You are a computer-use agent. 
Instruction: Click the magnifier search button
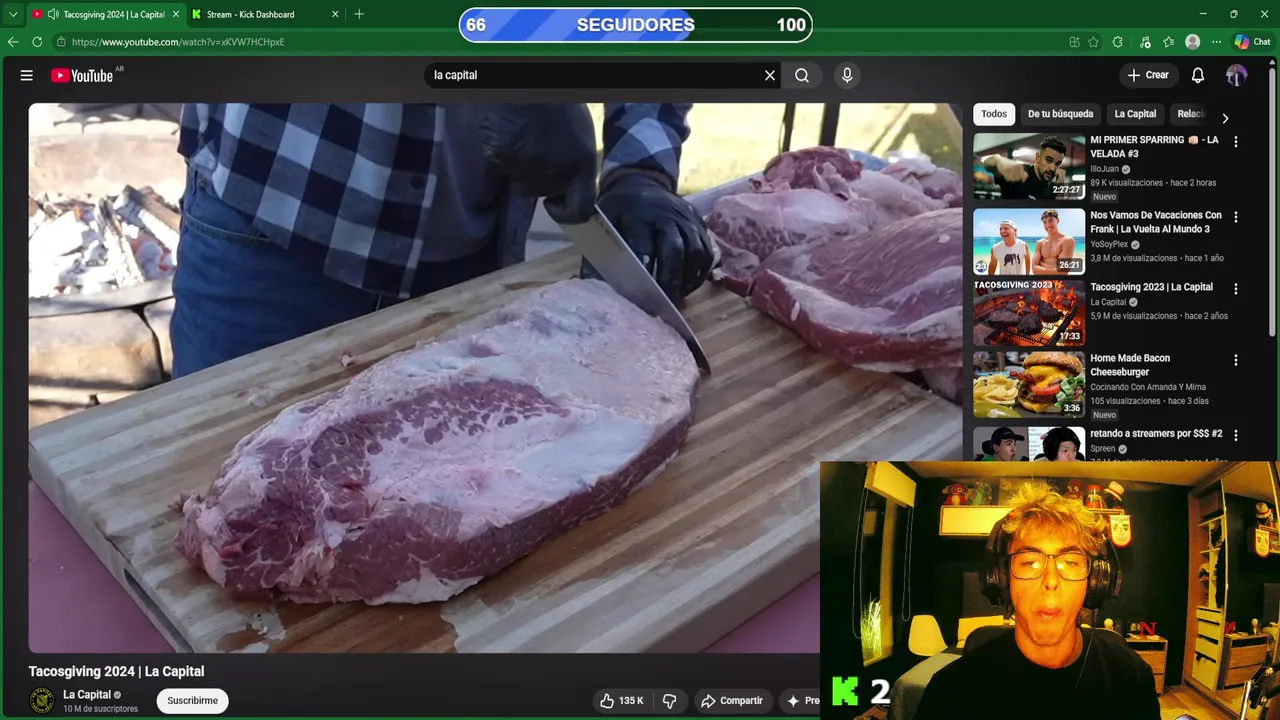(x=802, y=75)
